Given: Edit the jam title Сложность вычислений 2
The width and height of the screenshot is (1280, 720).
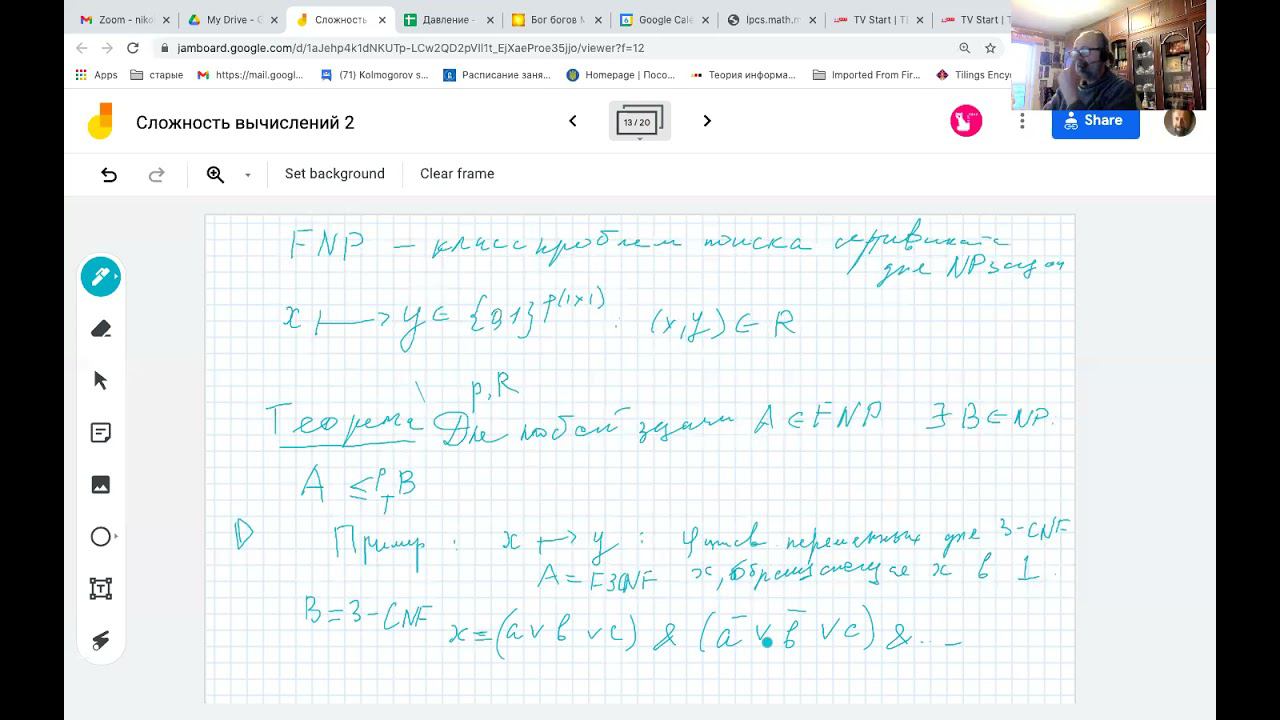Looking at the screenshot, I should tap(245, 123).
